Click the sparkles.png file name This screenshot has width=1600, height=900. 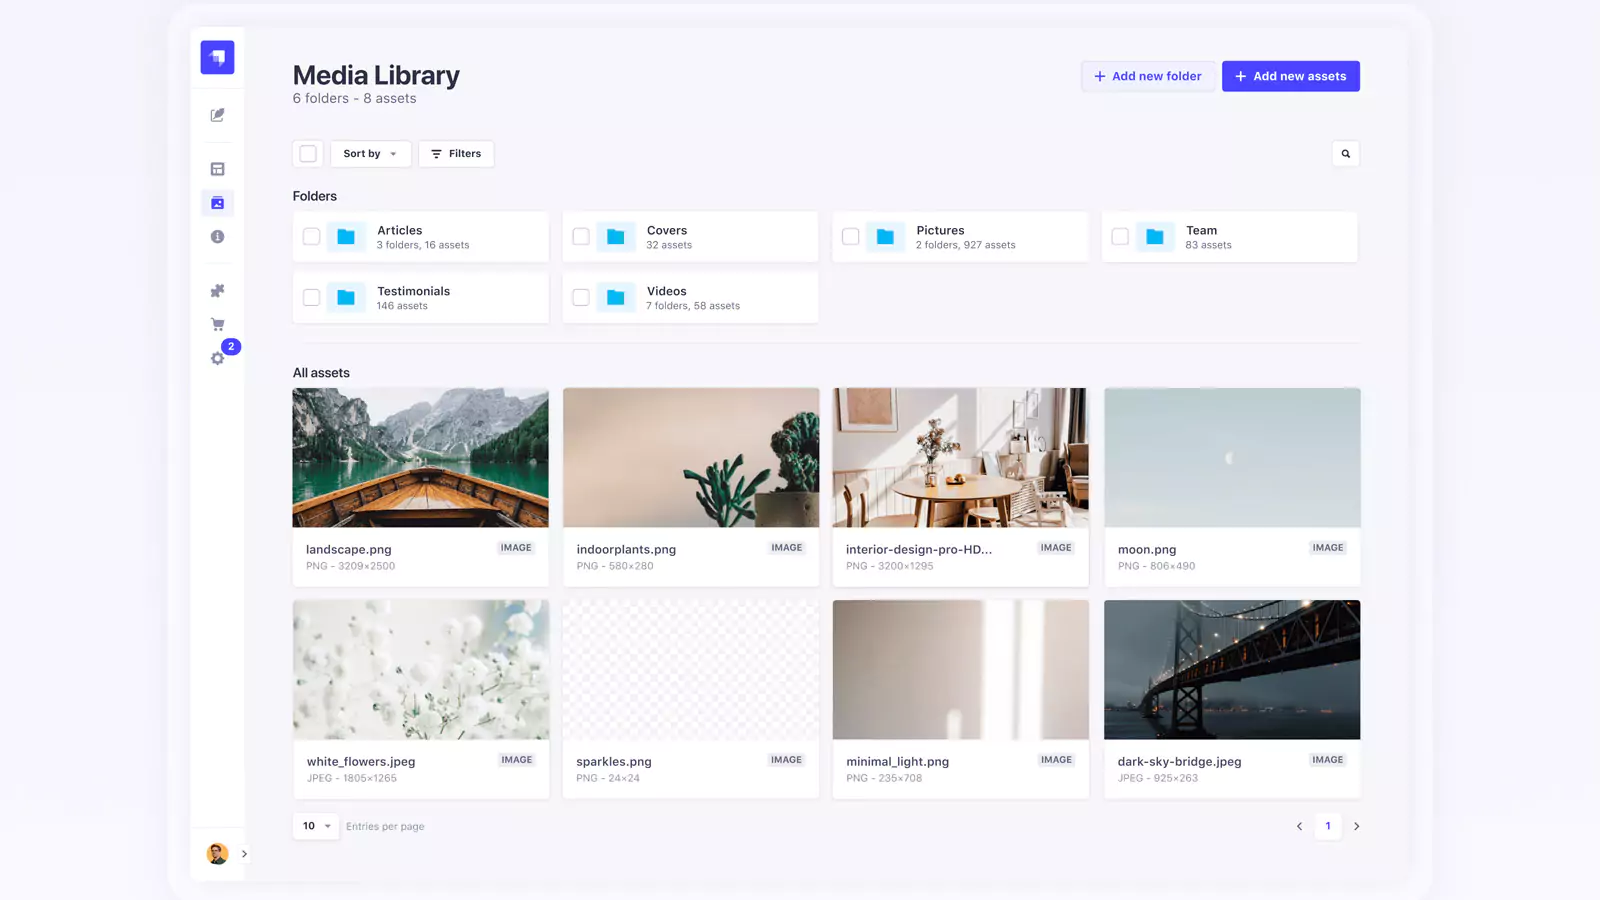[x=614, y=761]
